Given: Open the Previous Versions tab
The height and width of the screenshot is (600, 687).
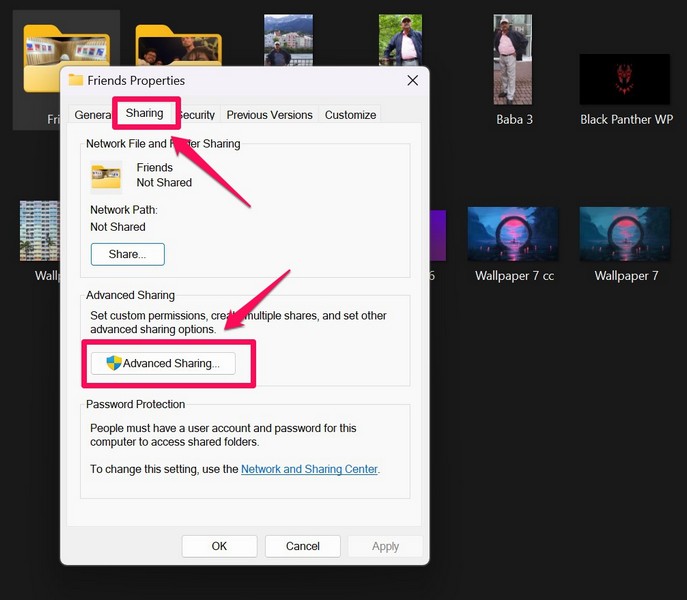Looking at the screenshot, I should [269, 115].
